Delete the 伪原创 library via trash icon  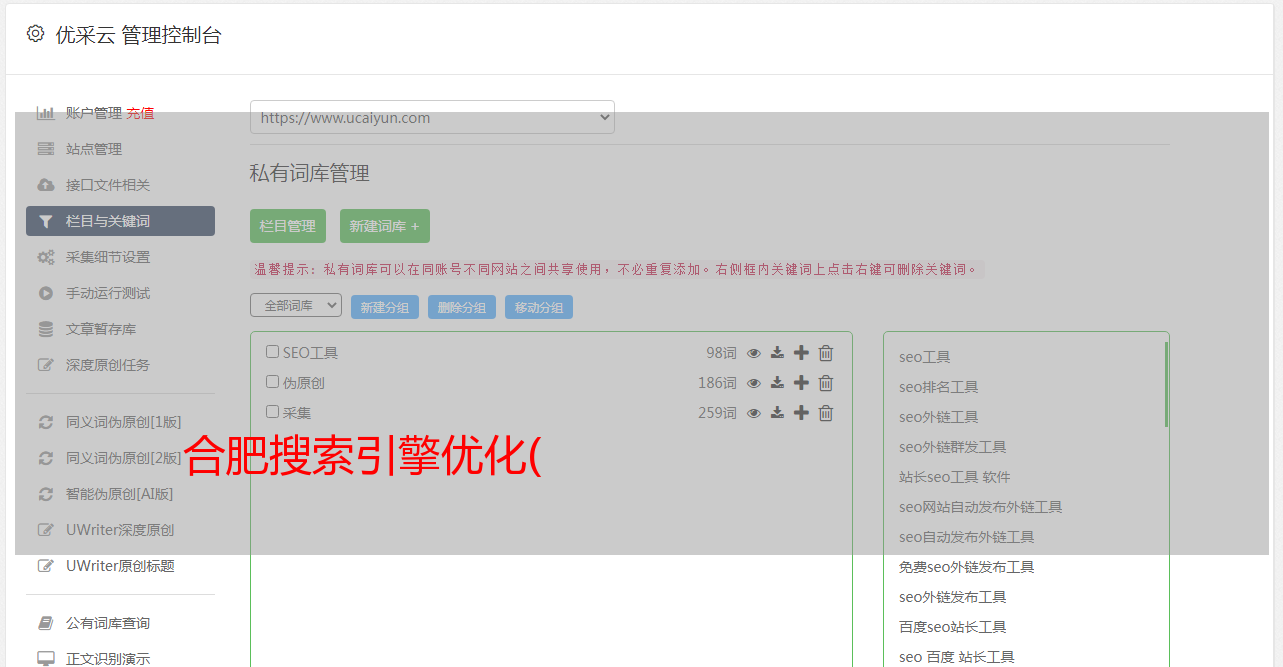click(x=826, y=383)
